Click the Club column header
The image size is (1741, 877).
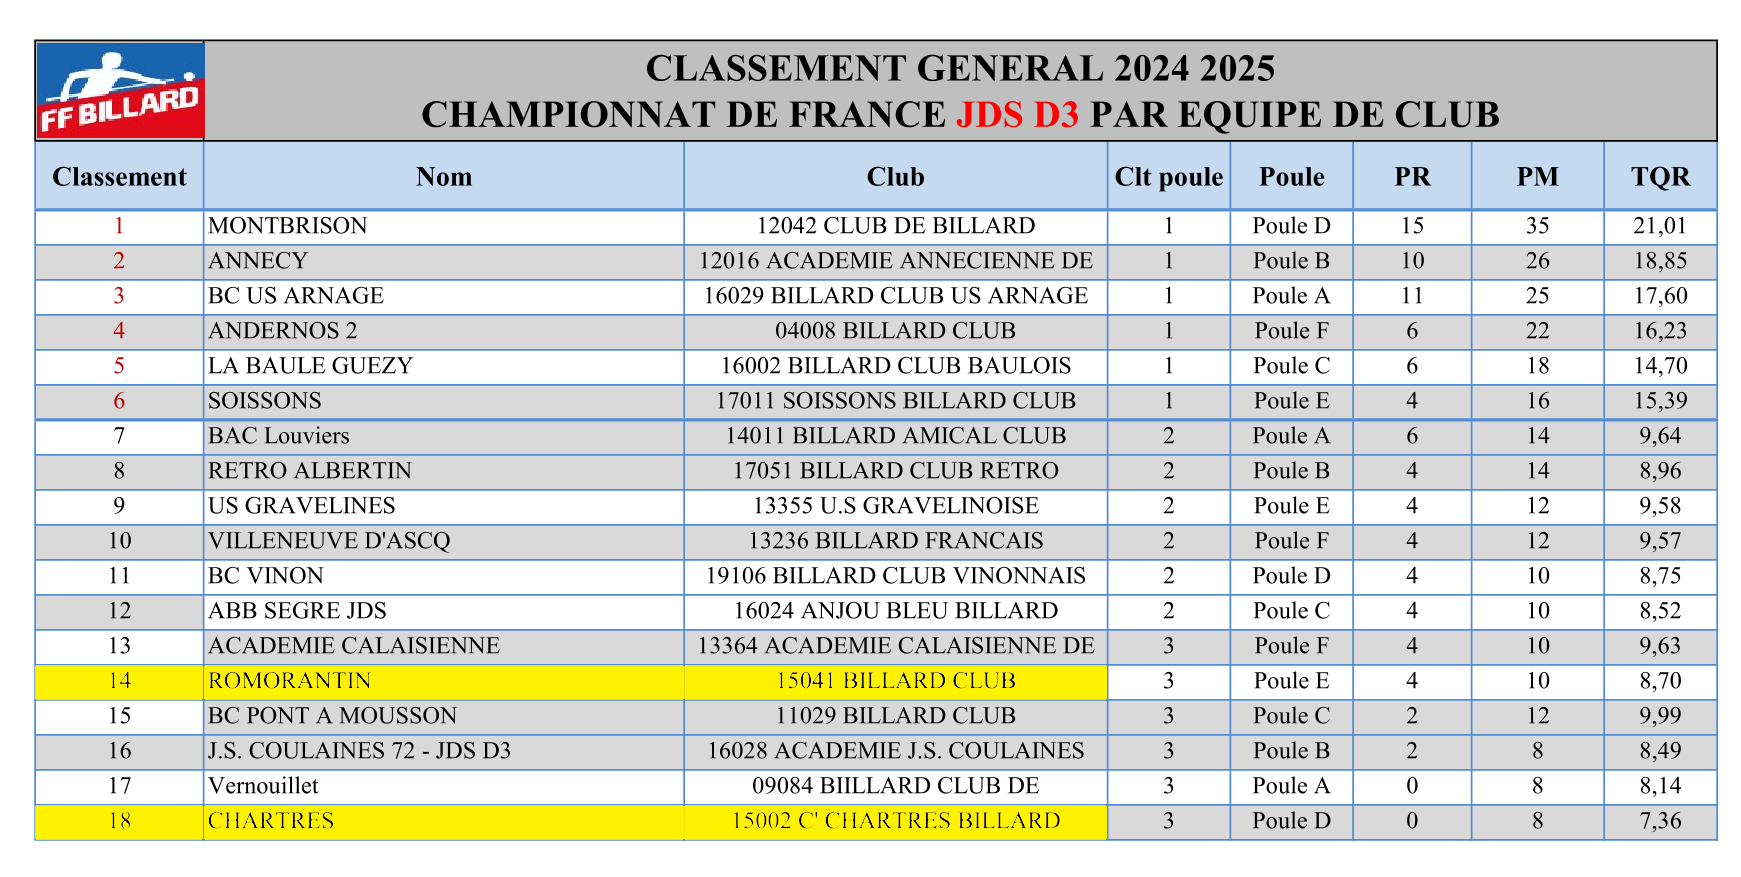(896, 176)
